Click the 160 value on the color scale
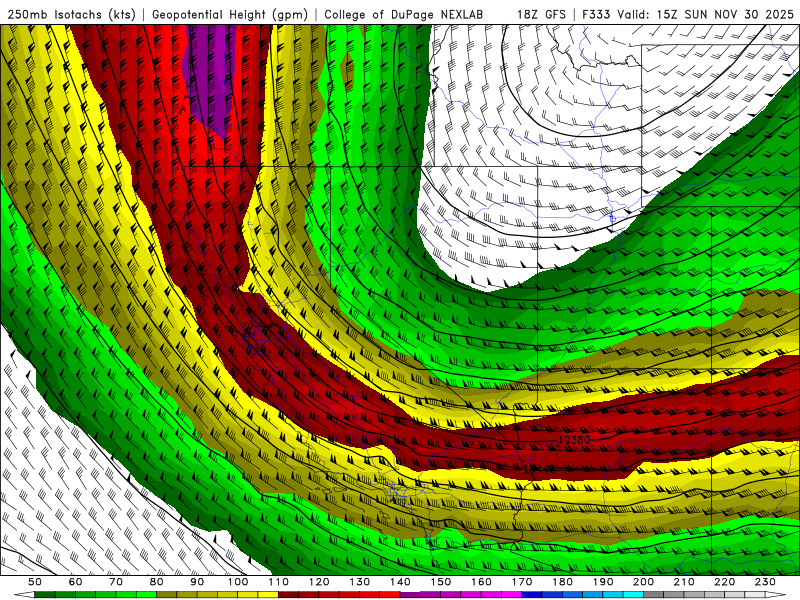800x600 pixels. (481, 582)
